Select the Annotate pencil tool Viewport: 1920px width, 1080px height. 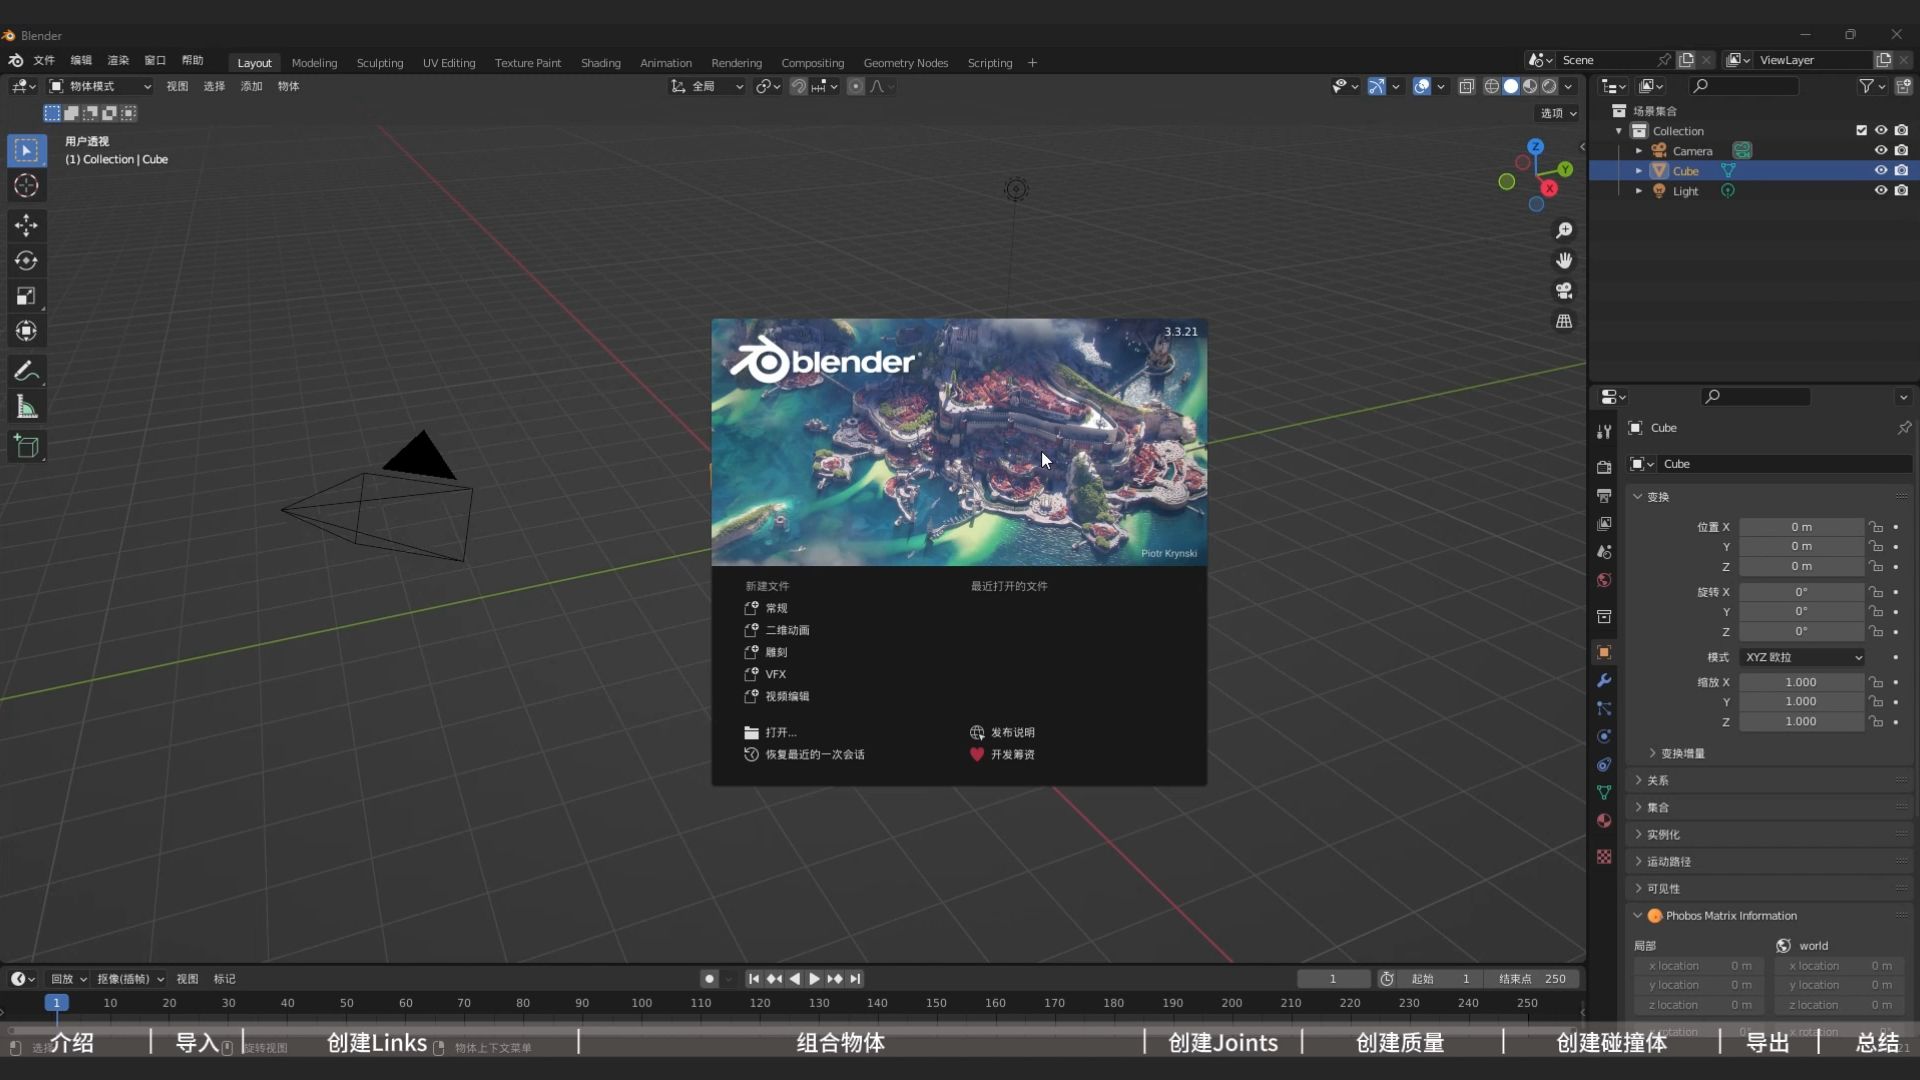tap(26, 372)
